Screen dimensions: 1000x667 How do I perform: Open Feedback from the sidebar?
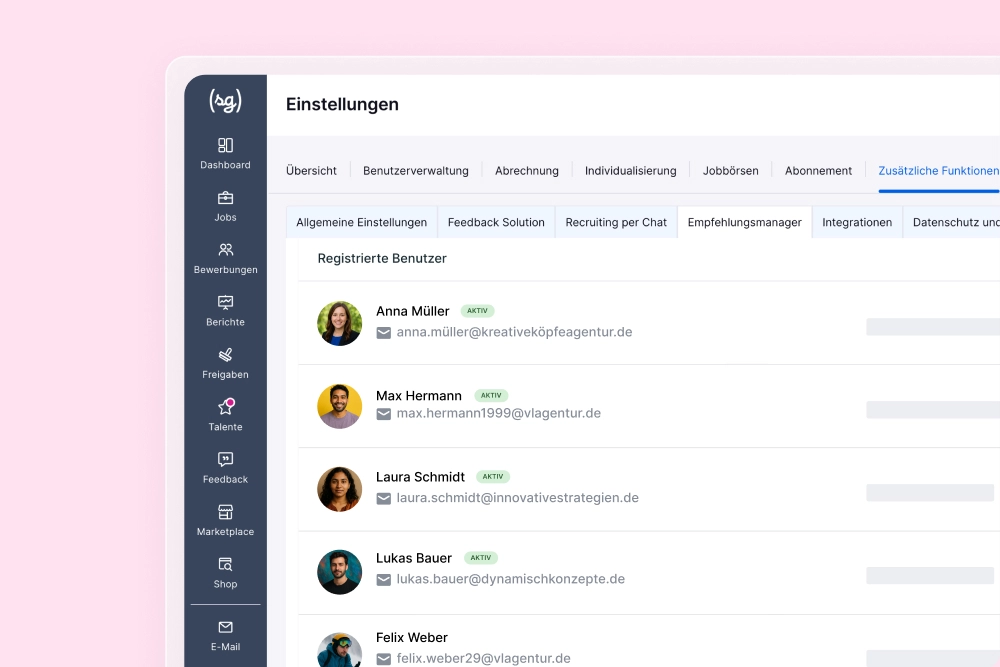pos(225,466)
